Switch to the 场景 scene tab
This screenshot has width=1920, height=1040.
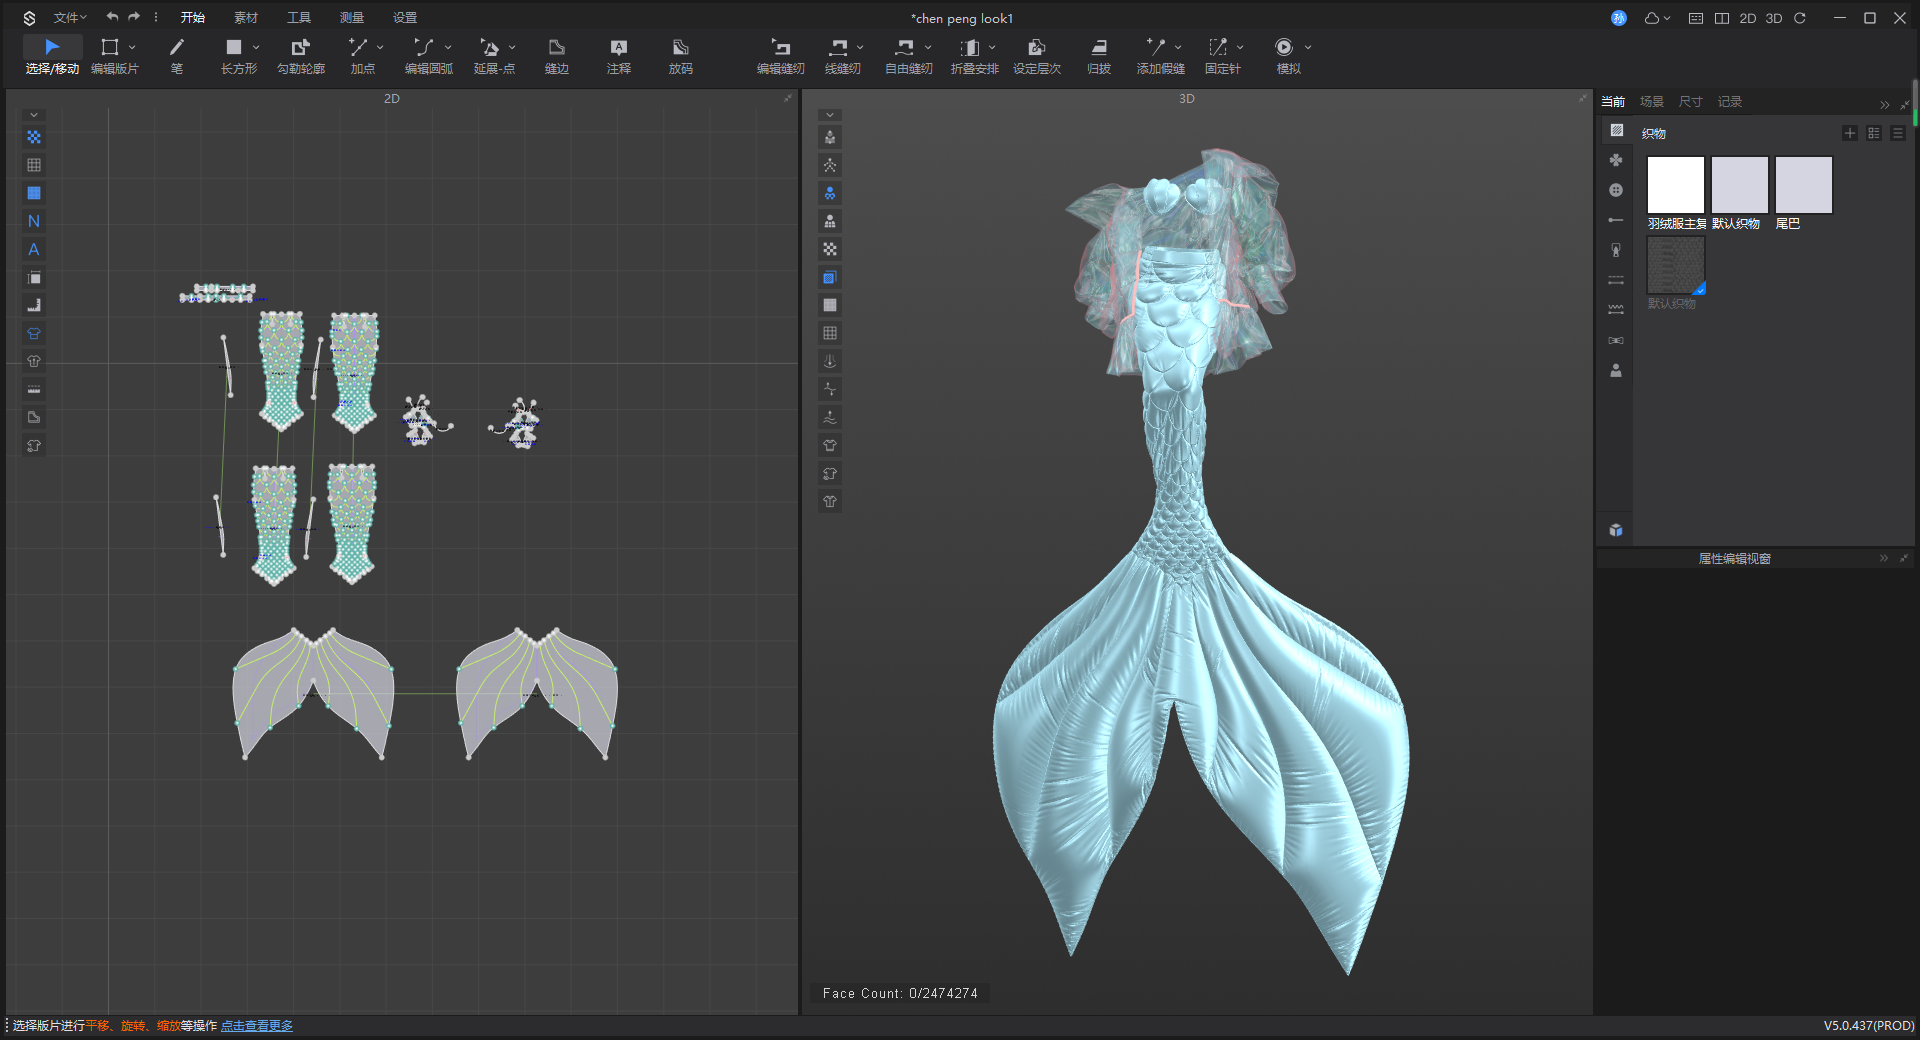[1651, 102]
